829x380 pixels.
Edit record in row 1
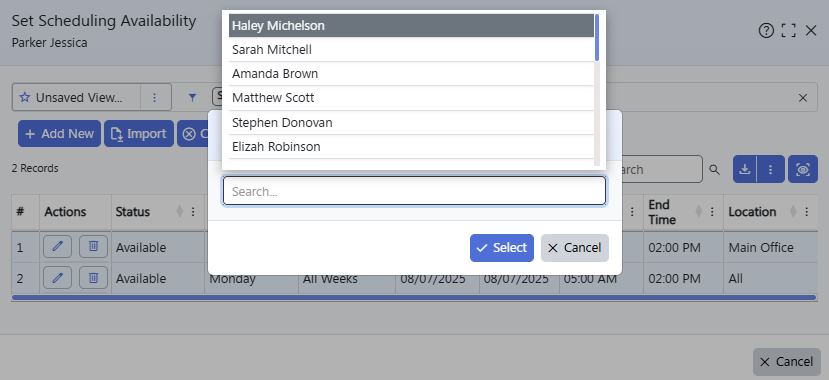[58, 247]
